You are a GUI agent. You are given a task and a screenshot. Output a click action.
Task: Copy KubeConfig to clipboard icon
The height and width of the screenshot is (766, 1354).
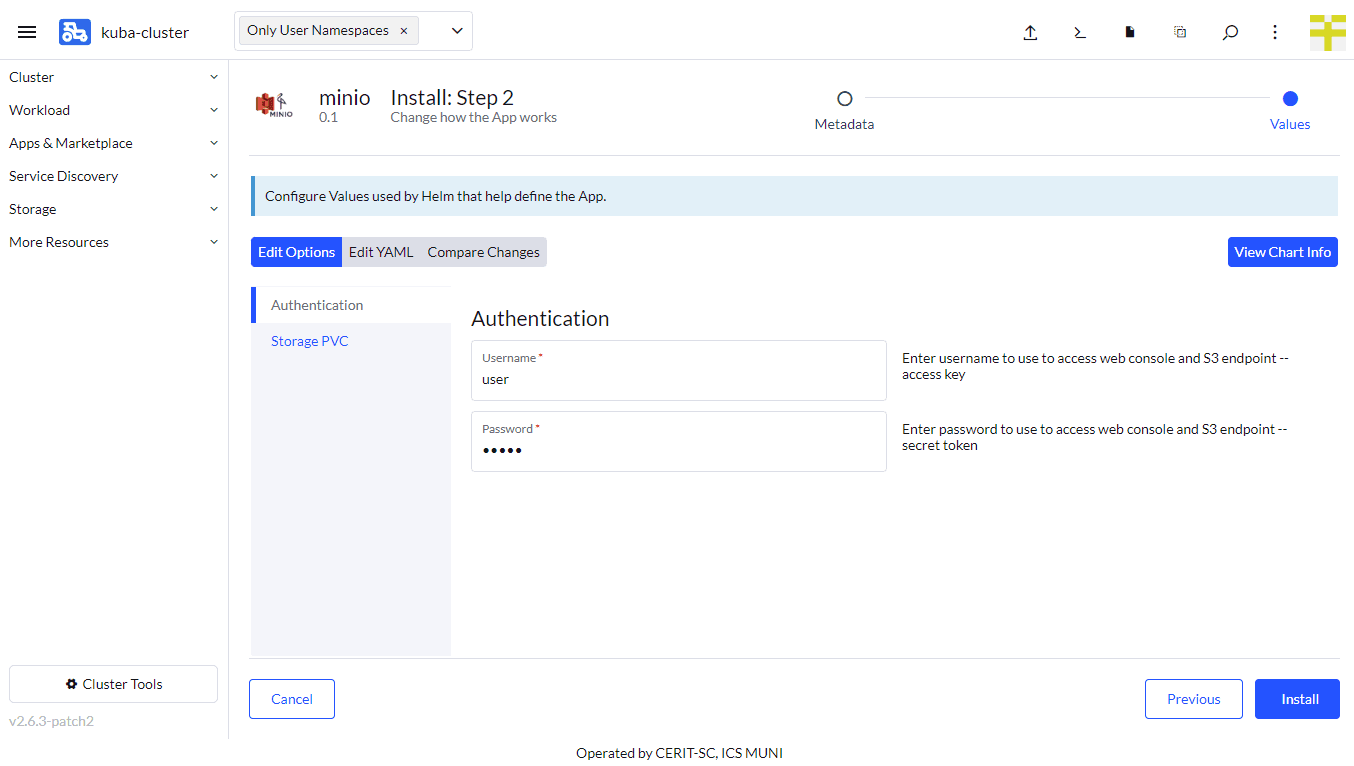pyautogui.click(x=1180, y=32)
